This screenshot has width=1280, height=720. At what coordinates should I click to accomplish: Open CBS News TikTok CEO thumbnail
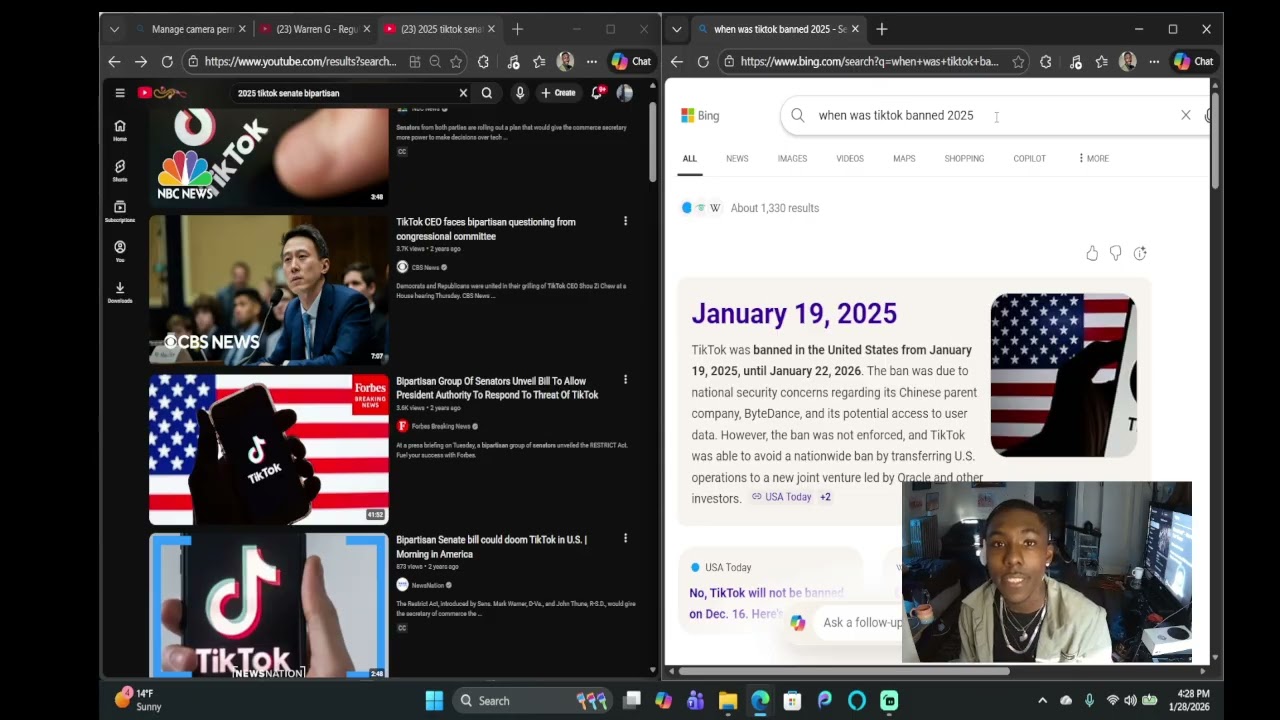[x=269, y=290]
